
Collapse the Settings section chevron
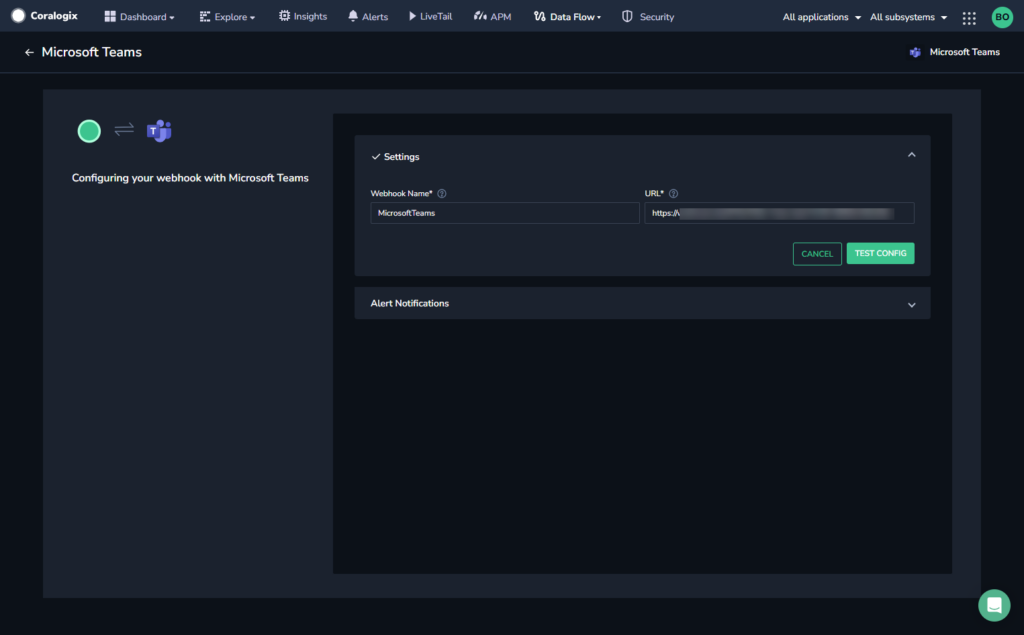912,155
